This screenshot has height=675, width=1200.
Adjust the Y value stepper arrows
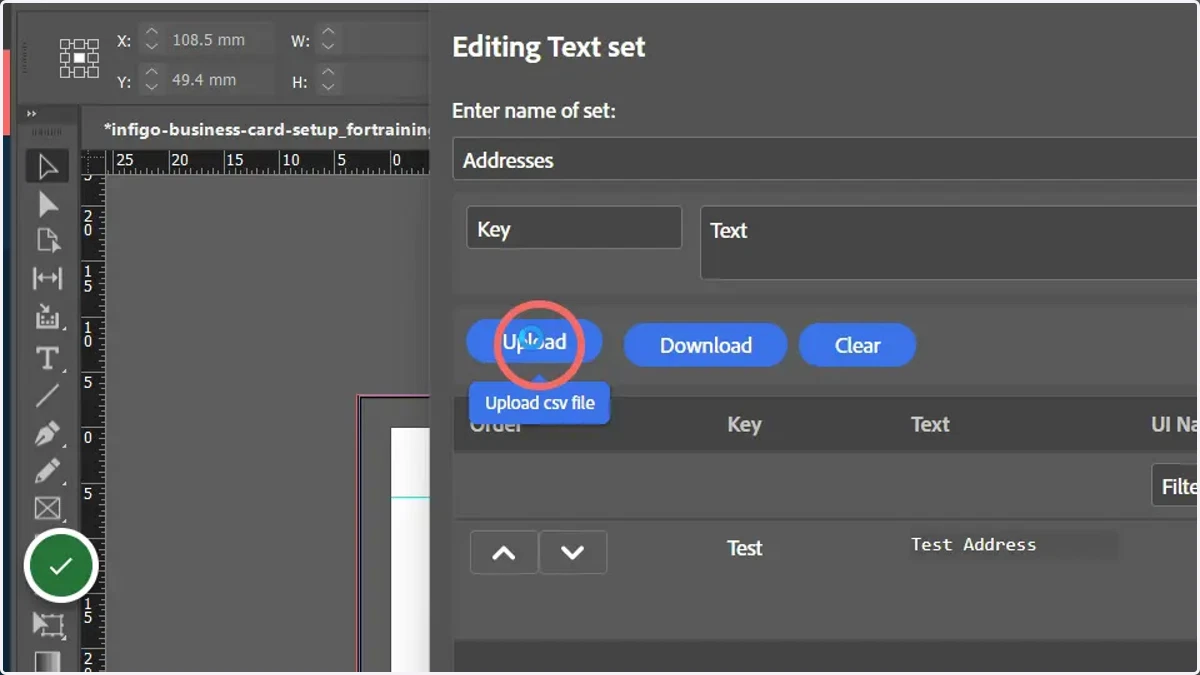pos(151,79)
